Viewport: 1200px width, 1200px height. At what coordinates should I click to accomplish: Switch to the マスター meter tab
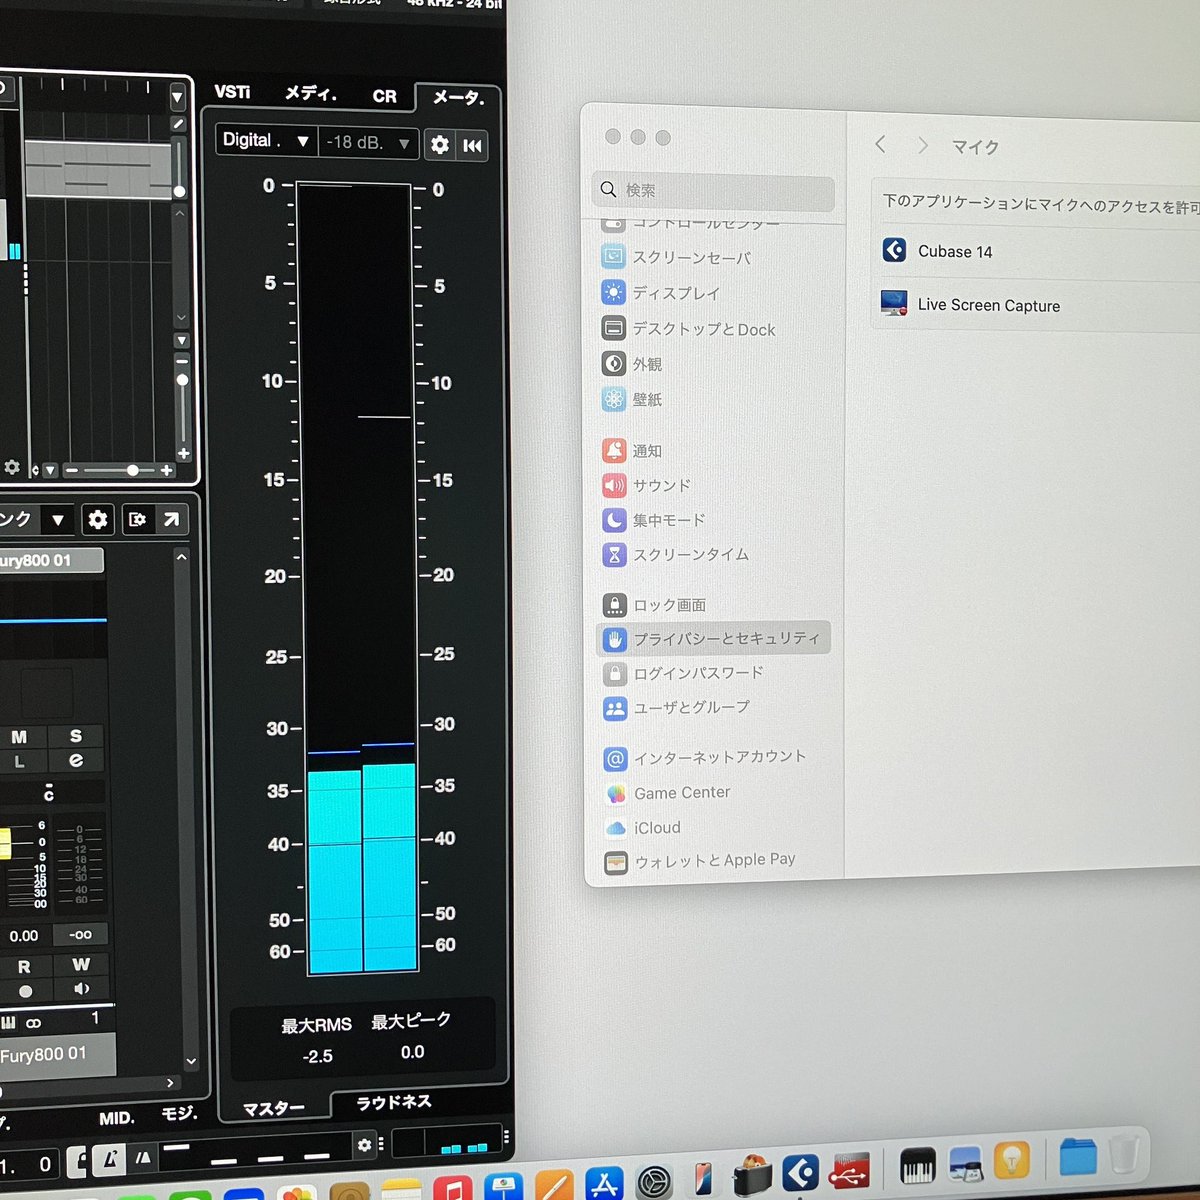(x=274, y=1108)
